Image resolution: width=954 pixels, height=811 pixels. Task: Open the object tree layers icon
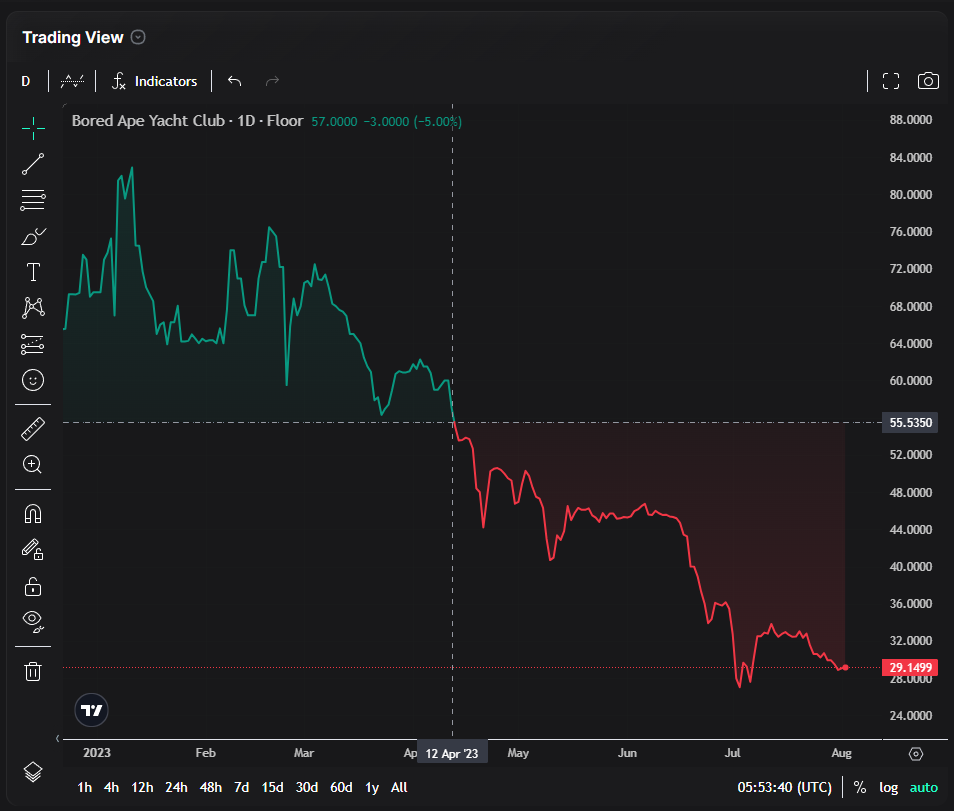33,772
